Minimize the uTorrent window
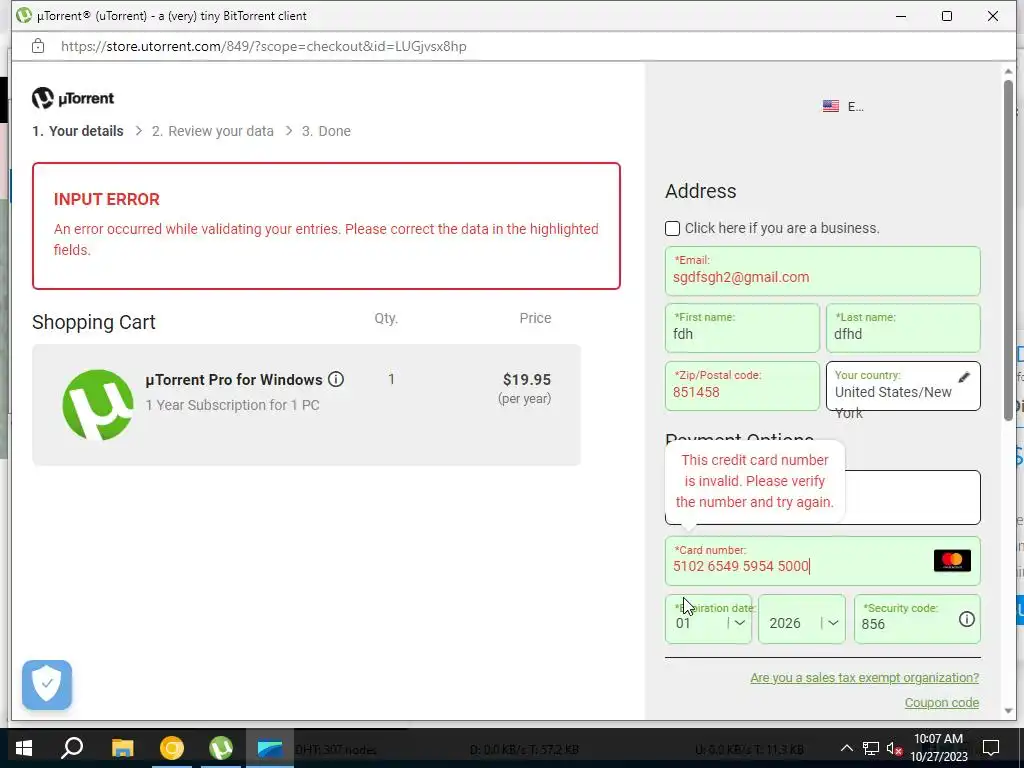The height and width of the screenshot is (768, 1024). point(901,16)
